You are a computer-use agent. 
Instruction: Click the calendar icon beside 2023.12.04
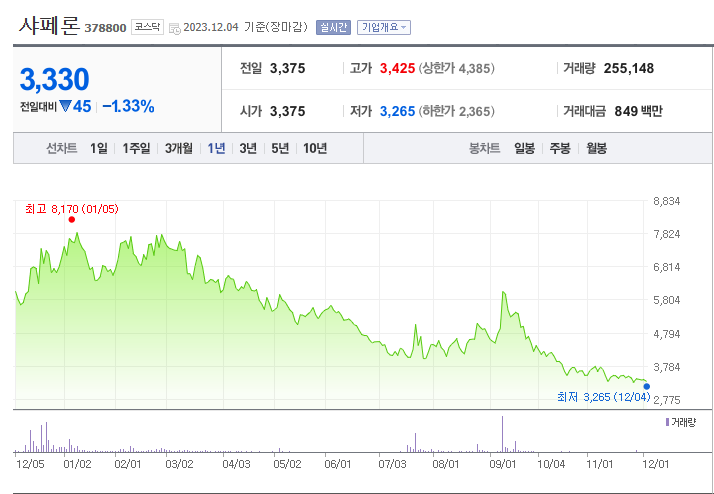174,28
